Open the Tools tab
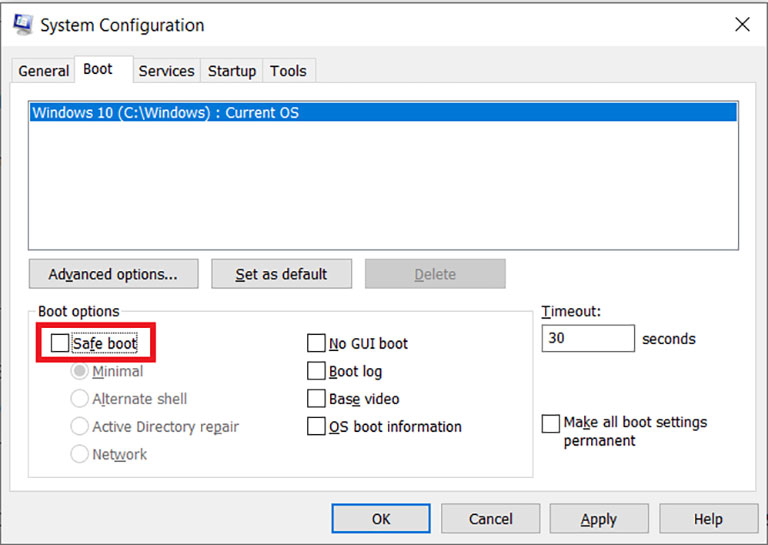Viewport: 768px width, 545px height. [x=288, y=71]
